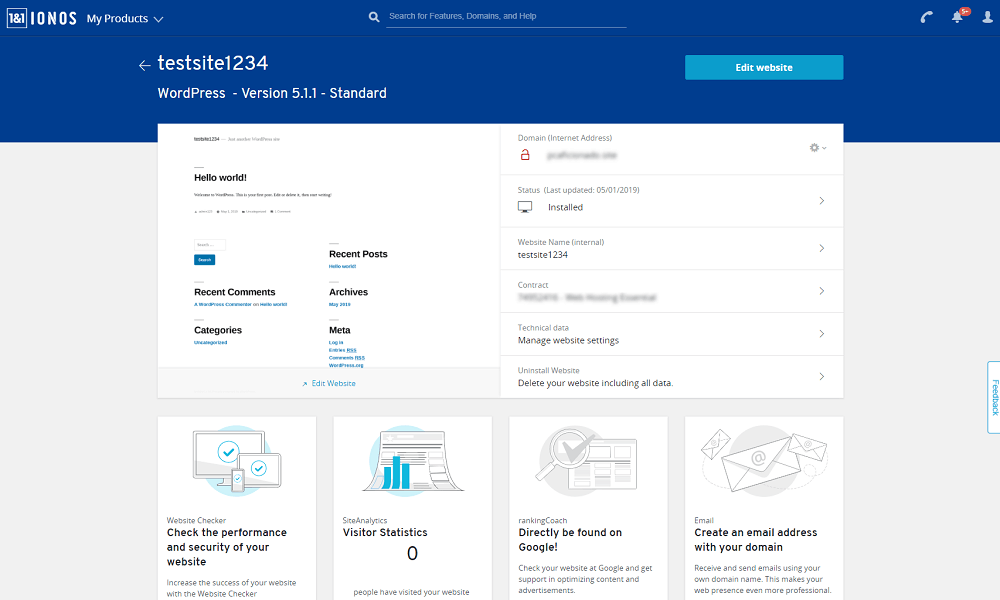Click the 'SiteAnalytics' label
The height and width of the screenshot is (600, 1000).
coord(365,520)
